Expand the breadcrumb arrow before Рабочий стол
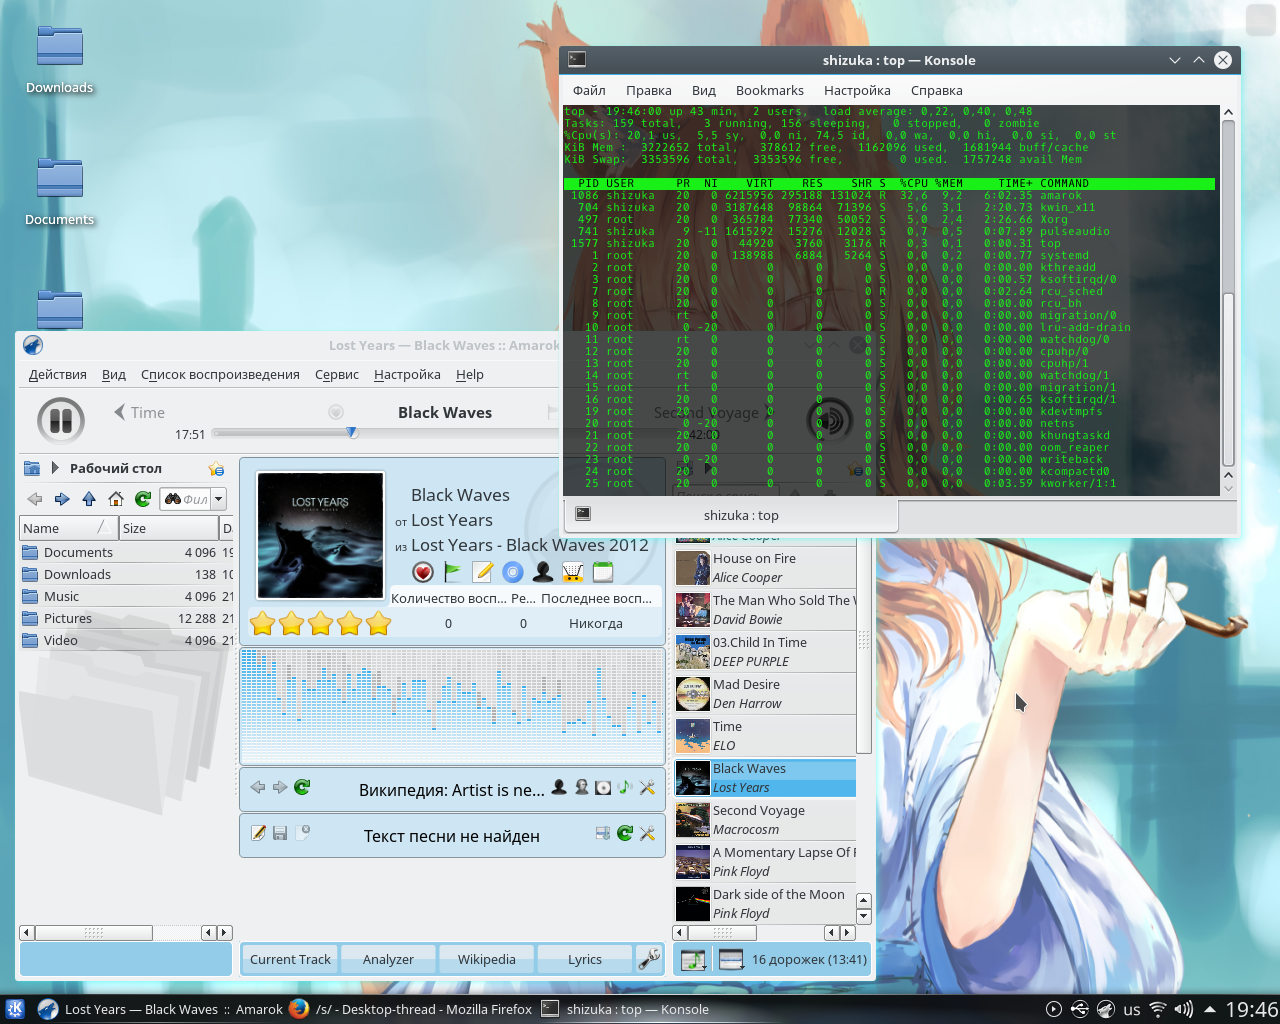1280x1024 pixels. [55, 468]
